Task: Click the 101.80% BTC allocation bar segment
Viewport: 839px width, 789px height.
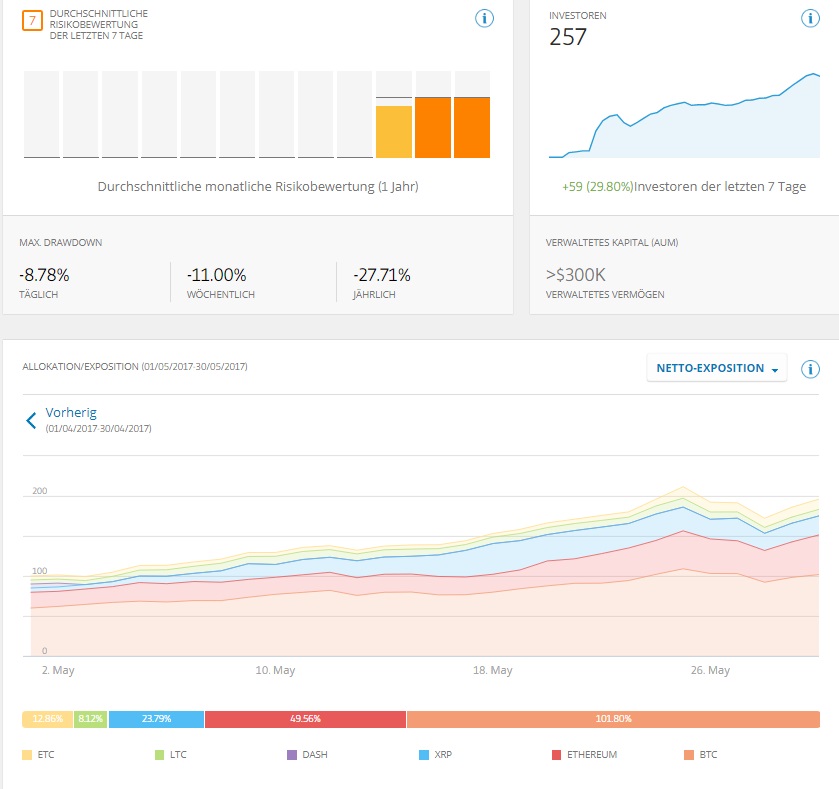Action: click(613, 719)
